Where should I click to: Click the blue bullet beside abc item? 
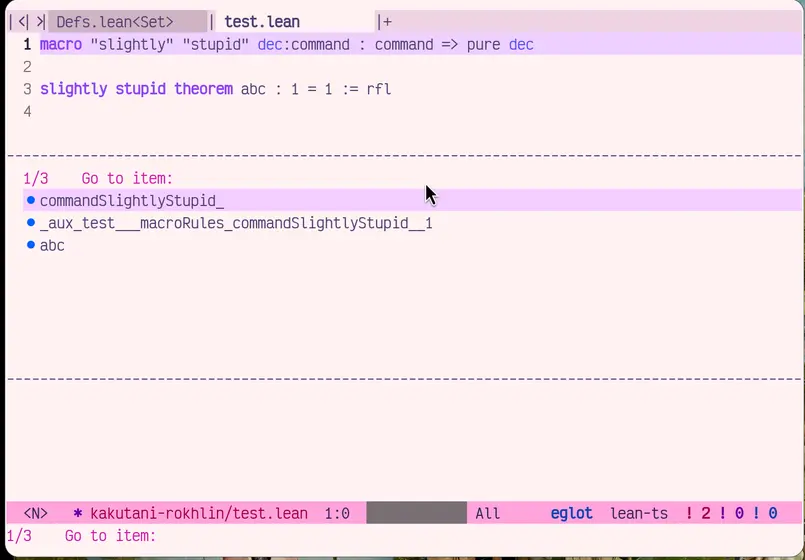point(31,245)
